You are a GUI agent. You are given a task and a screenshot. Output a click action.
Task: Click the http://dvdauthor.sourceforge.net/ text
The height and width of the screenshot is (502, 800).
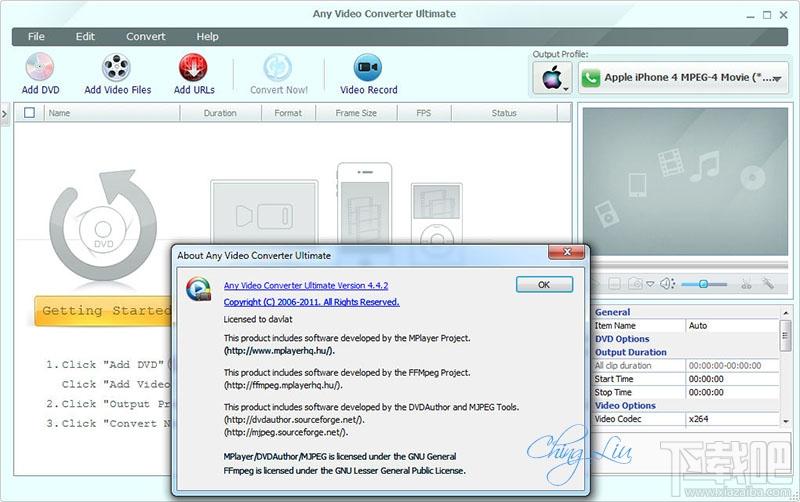pyautogui.click(x=294, y=420)
